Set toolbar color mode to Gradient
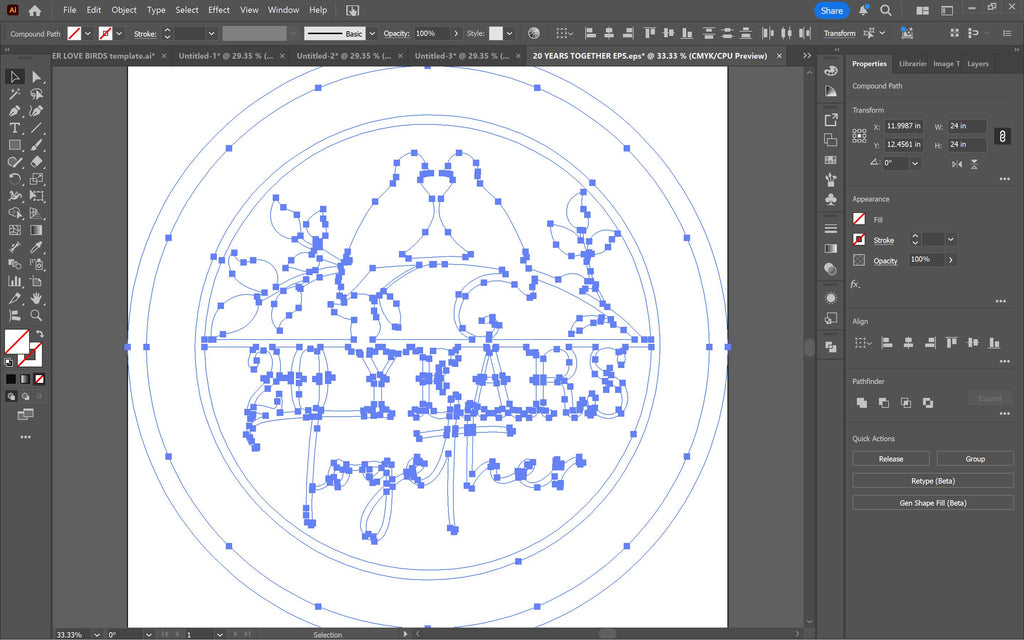 coord(25,379)
